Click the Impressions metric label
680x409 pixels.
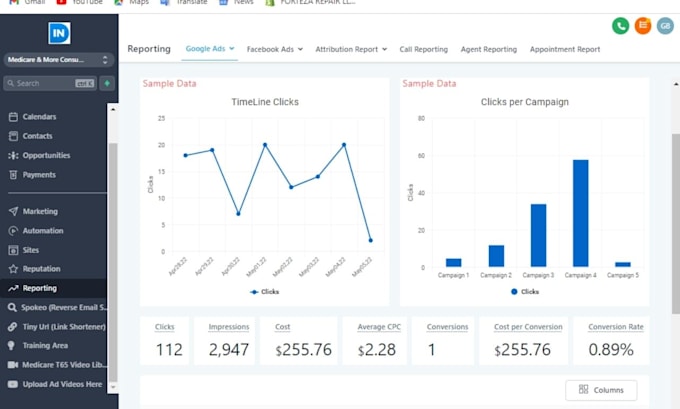click(229, 327)
